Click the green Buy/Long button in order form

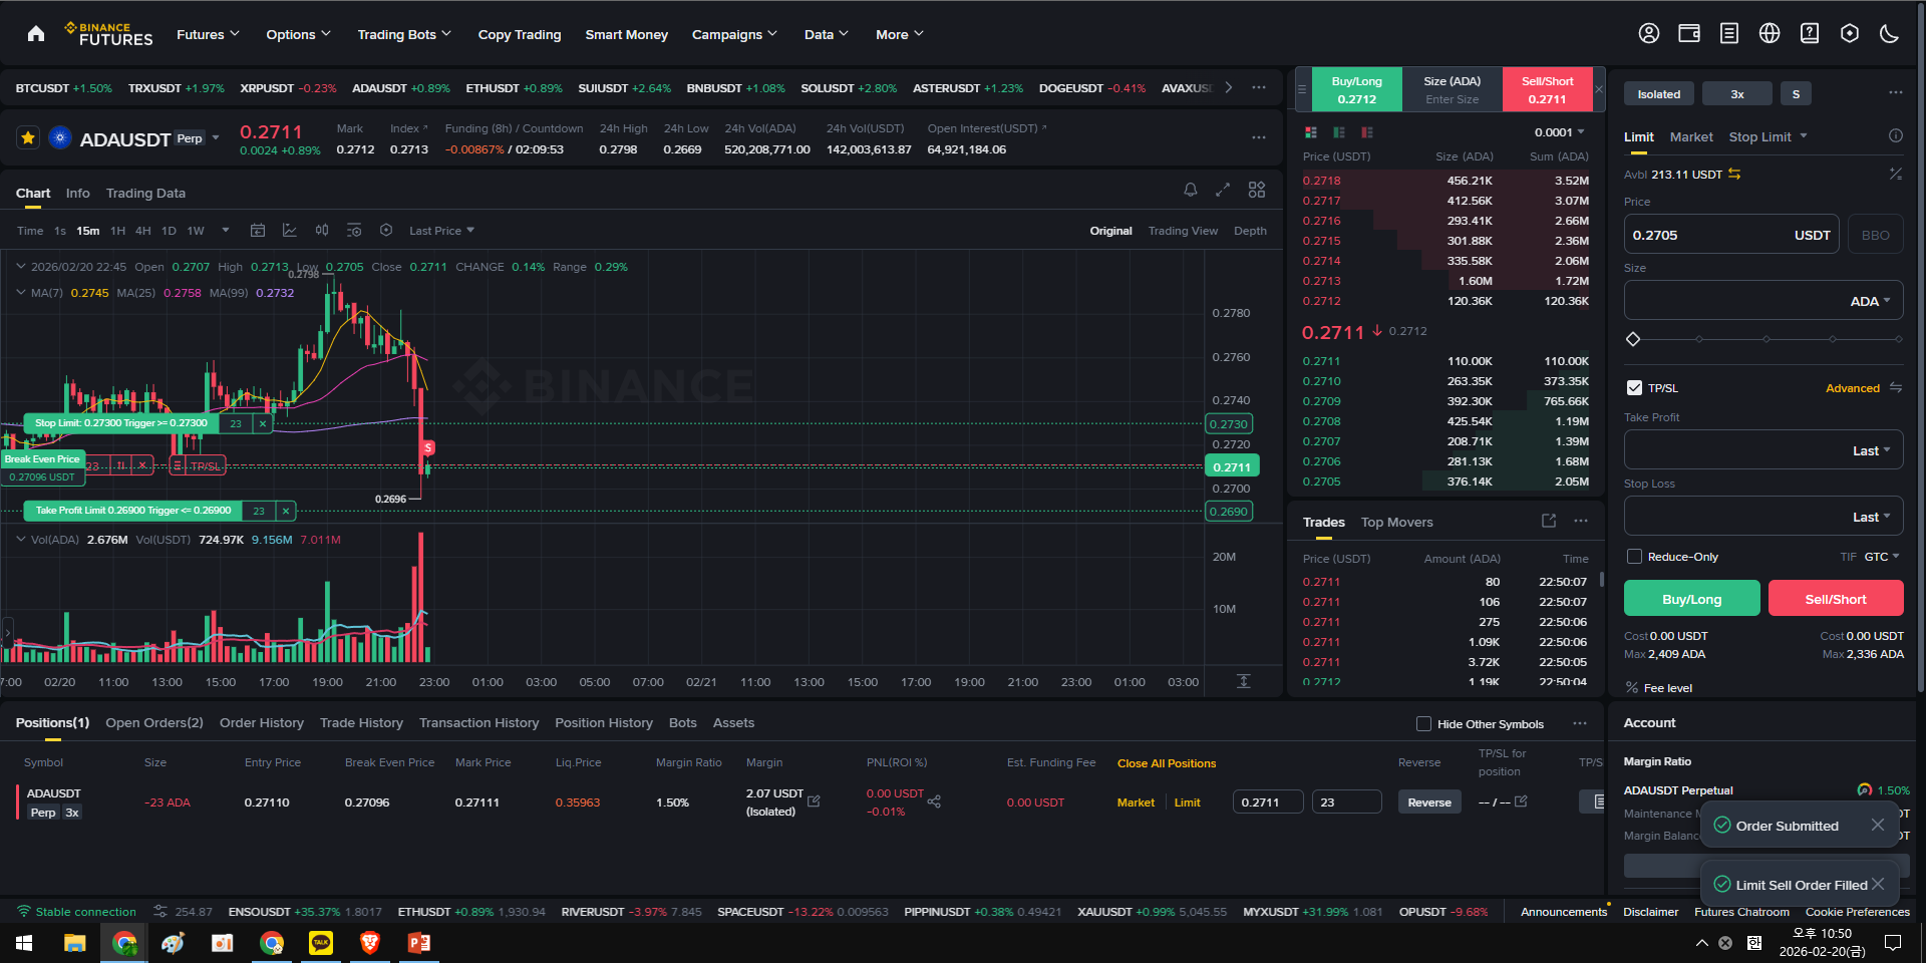tap(1692, 598)
